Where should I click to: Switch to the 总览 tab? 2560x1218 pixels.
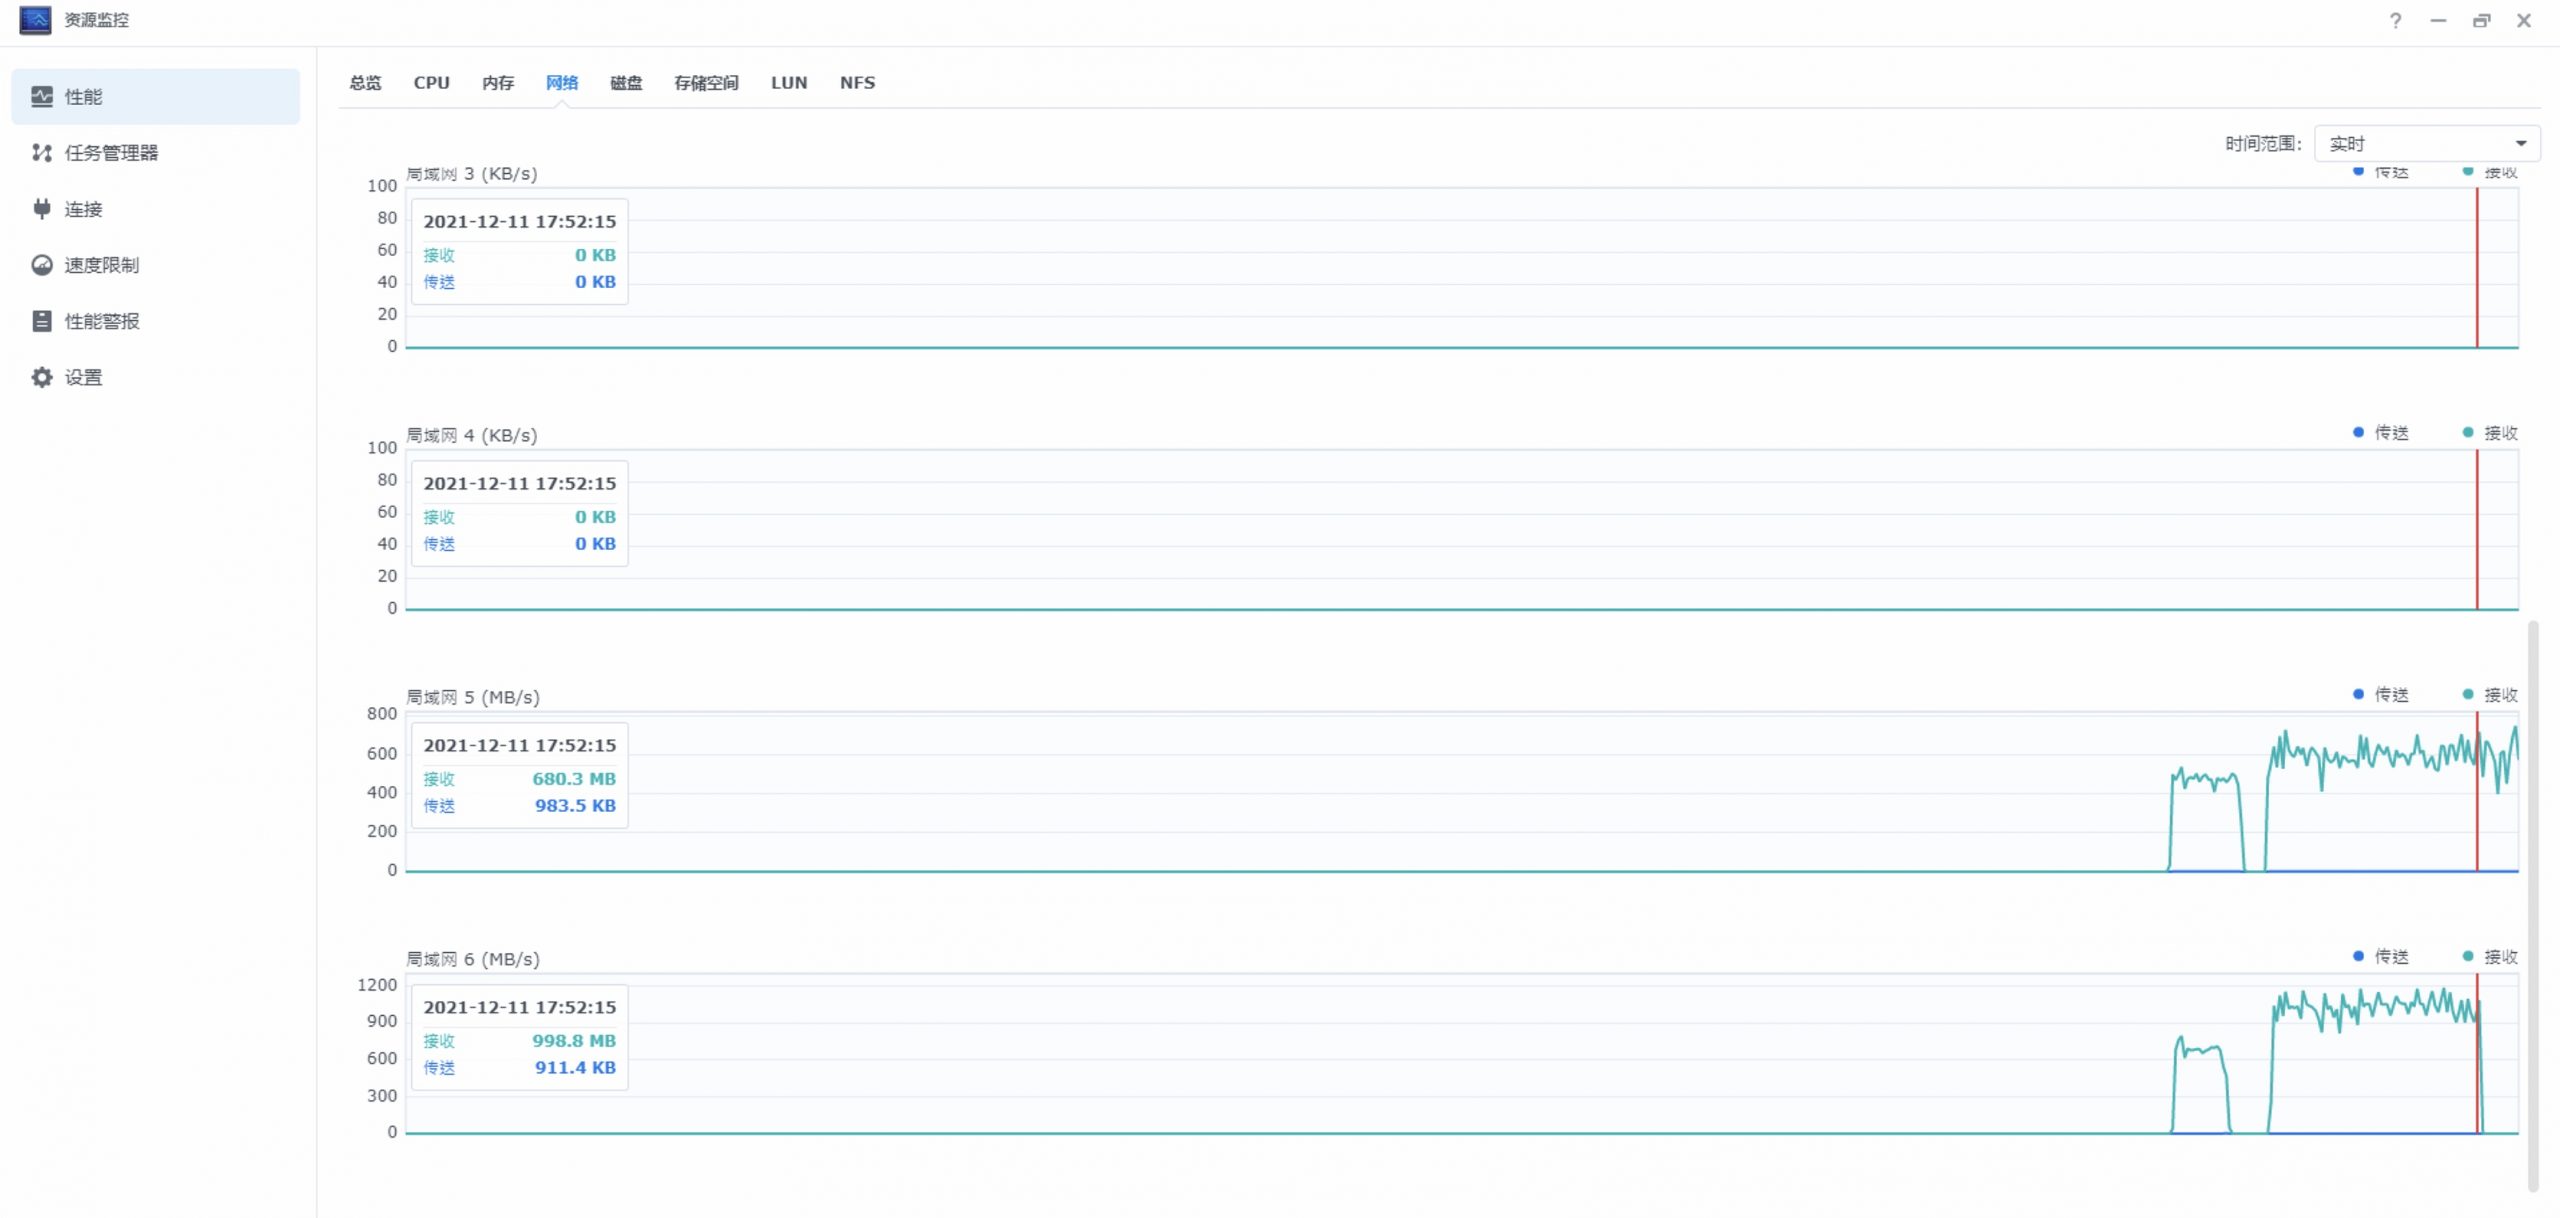[365, 82]
